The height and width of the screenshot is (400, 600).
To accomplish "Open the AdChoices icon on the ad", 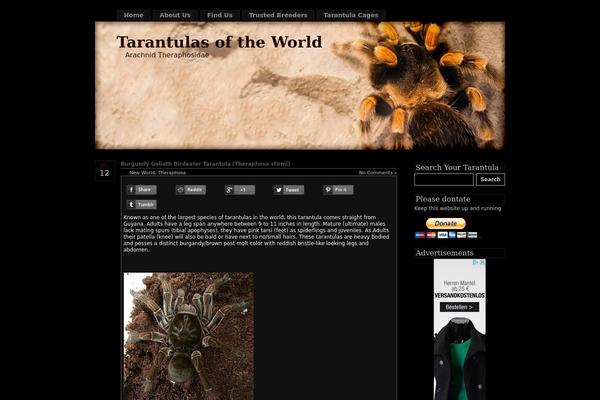I will 479,262.
